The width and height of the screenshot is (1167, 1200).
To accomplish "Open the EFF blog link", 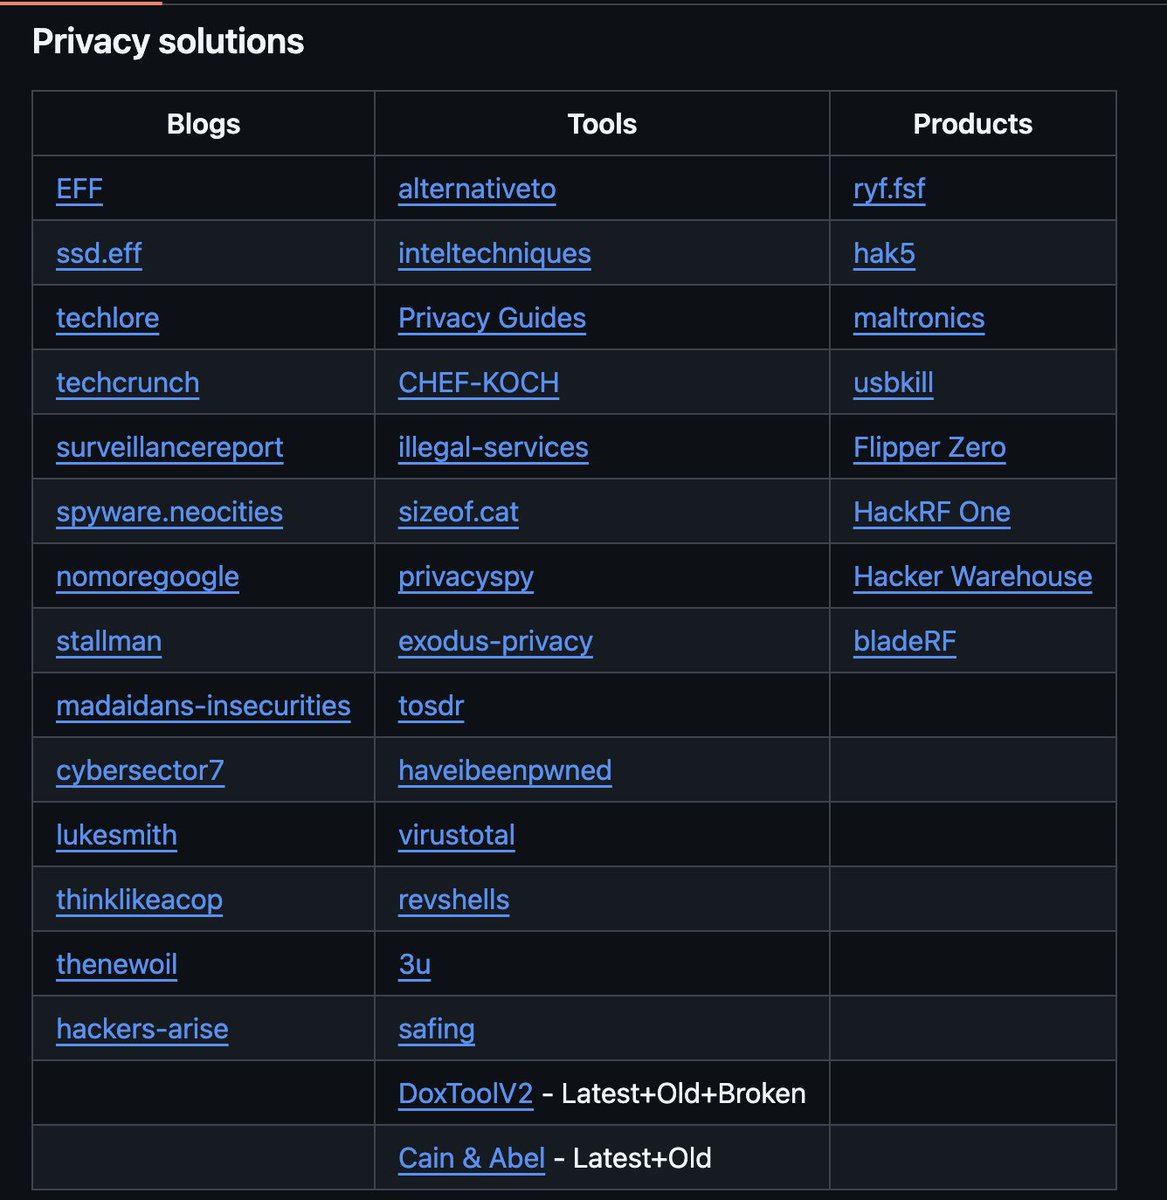I will click(78, 188).
